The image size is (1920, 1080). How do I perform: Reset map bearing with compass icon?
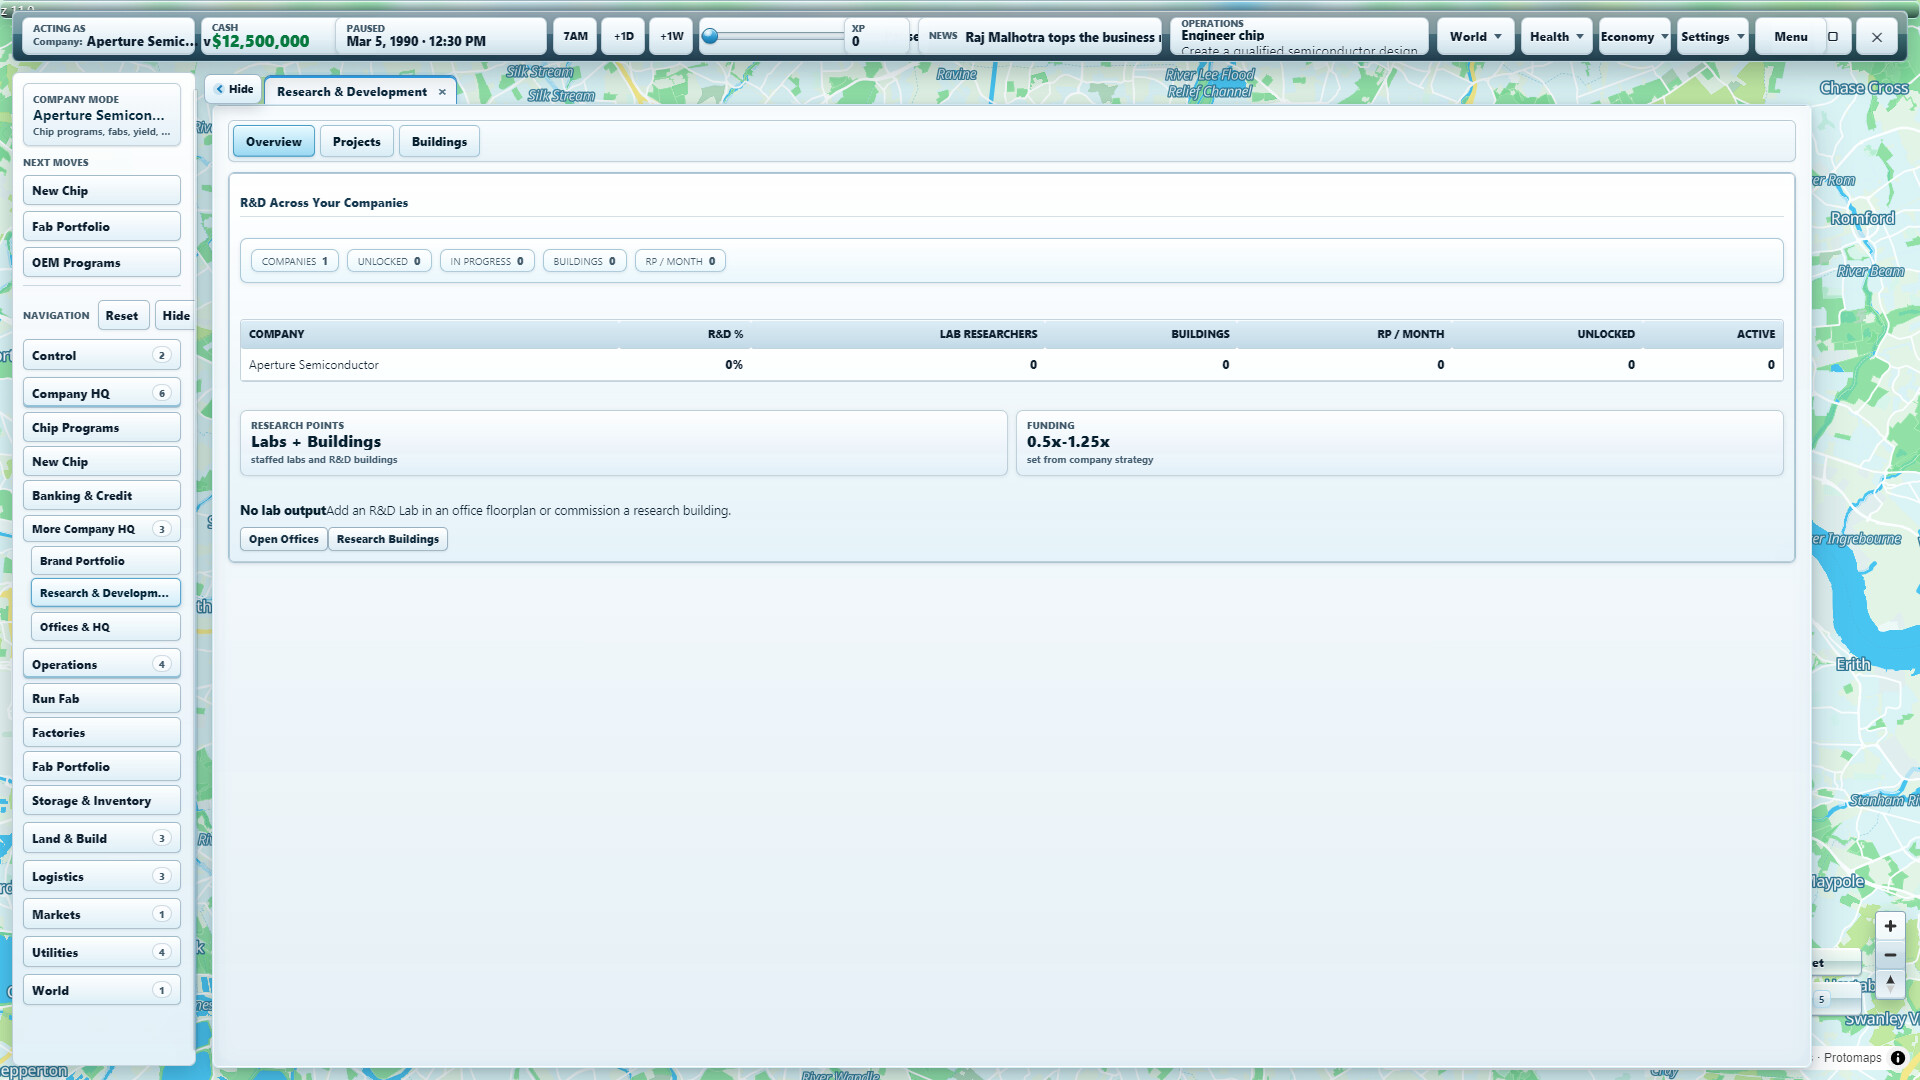click(x=1890, y=984)
